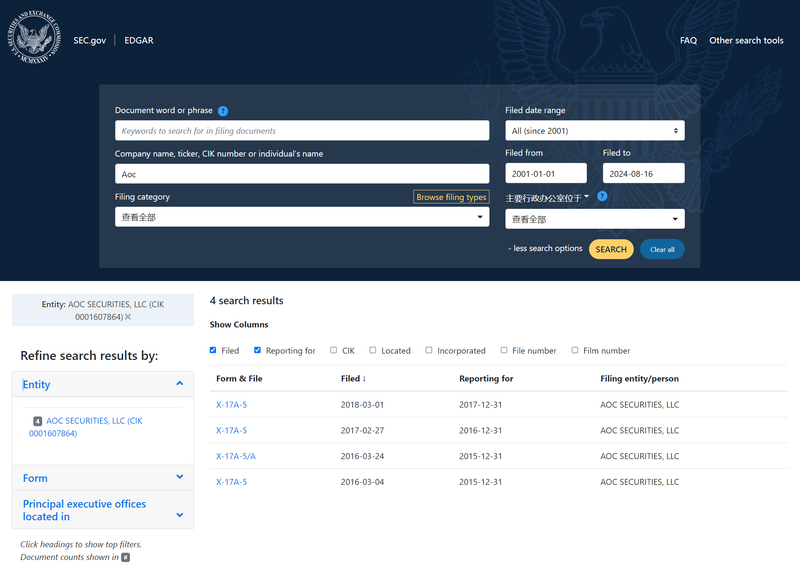Enable the Located column checkbox

[x=372, y=350]
